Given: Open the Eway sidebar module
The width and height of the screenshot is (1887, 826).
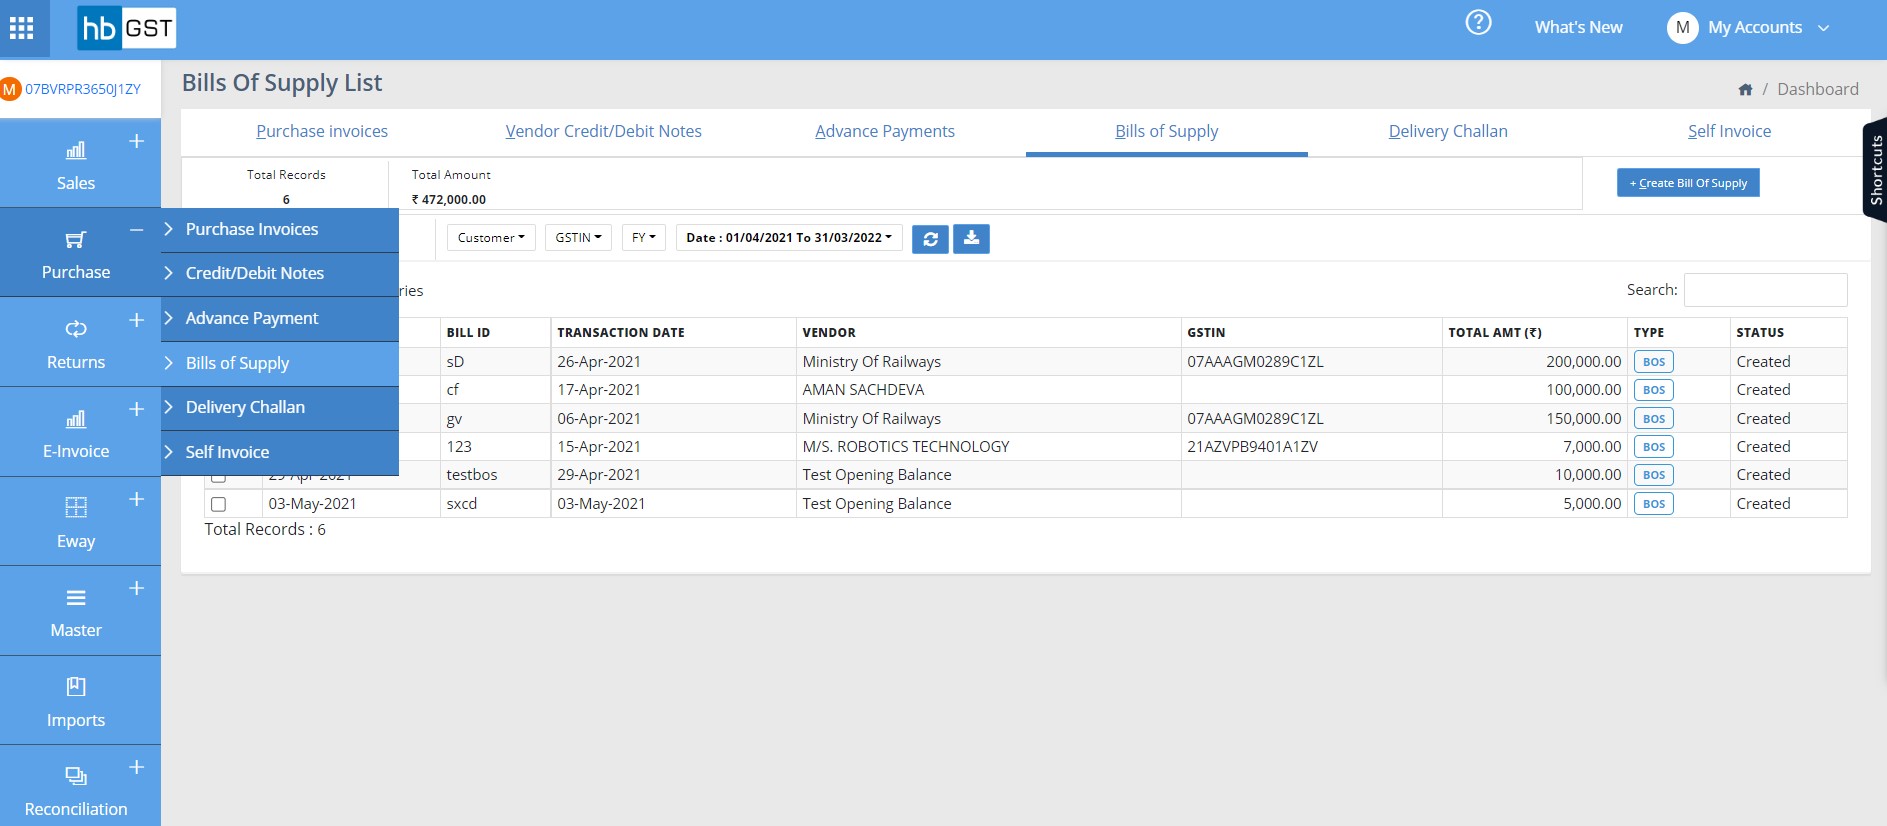Looking at the screenshot, I should tap(76, 523).
